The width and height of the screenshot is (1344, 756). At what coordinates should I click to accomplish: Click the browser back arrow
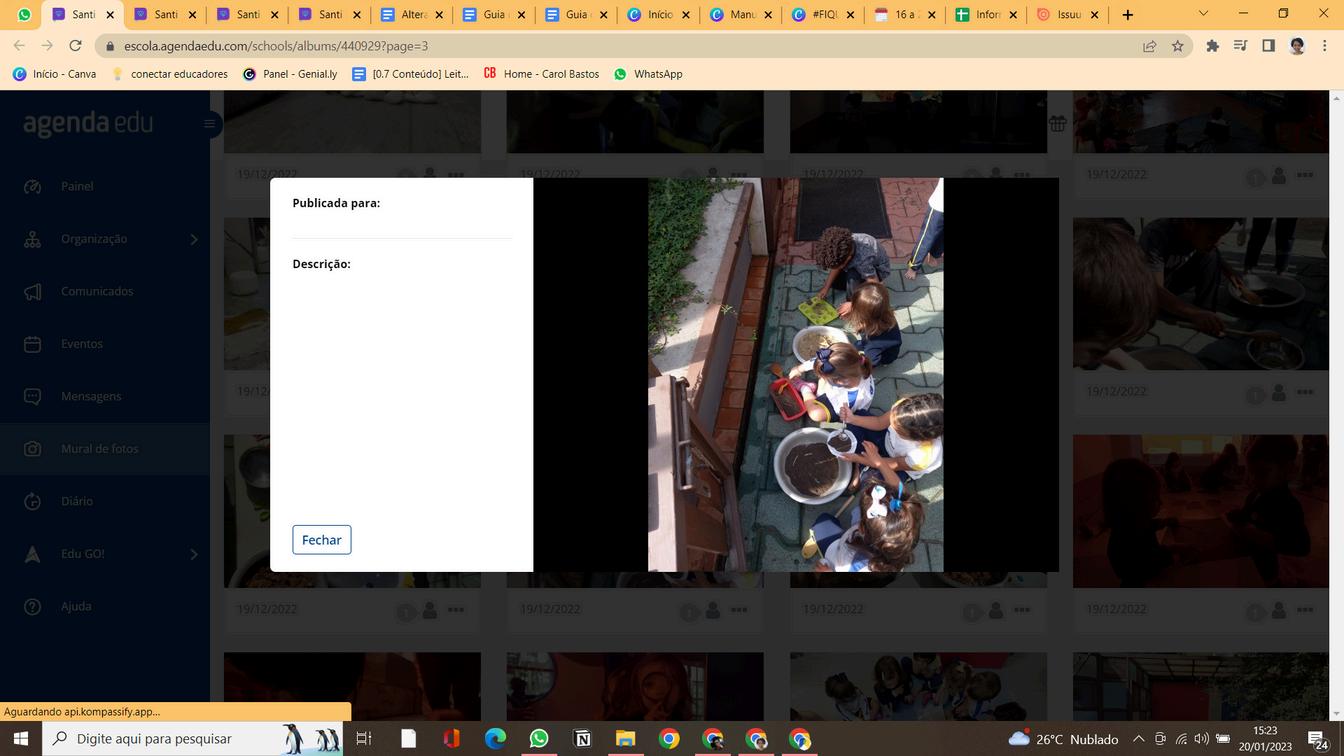pyautogui.click(x=19, y=46)
